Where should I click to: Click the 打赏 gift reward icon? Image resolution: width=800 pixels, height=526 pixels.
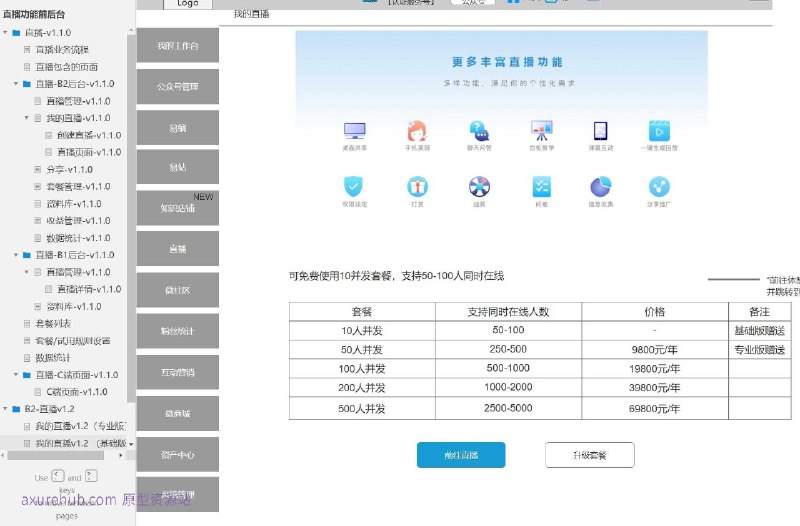[417, 187]
